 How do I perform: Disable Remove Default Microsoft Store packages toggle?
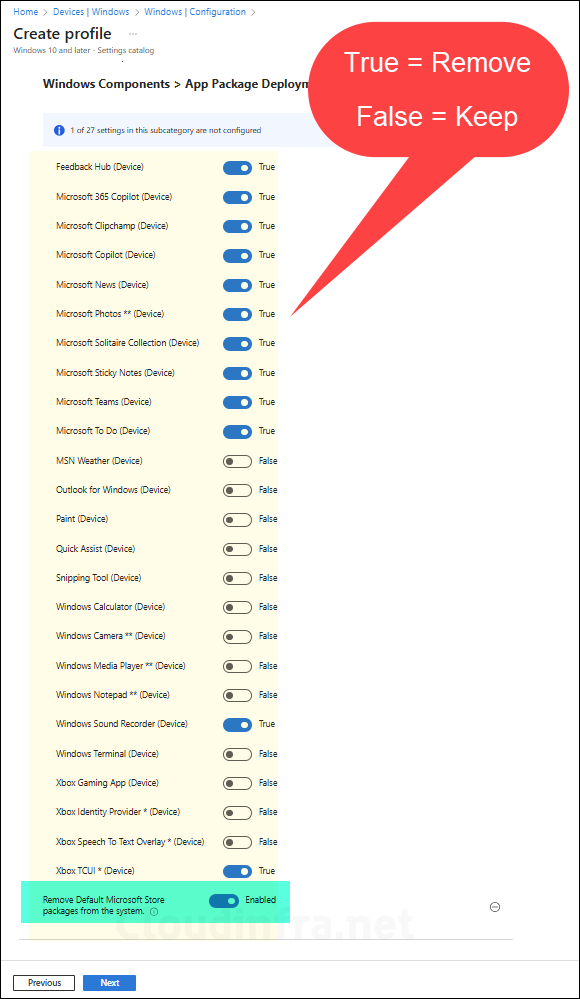[224, 900]
